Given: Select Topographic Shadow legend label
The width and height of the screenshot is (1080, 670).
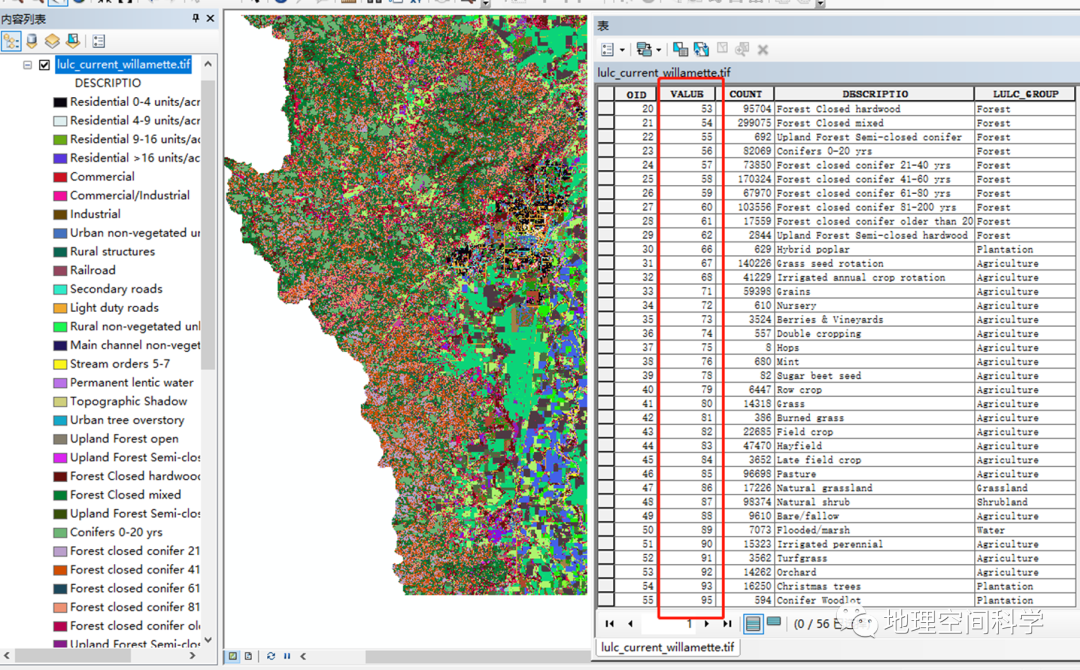Looking at the screenshot, I should [128, 401].
